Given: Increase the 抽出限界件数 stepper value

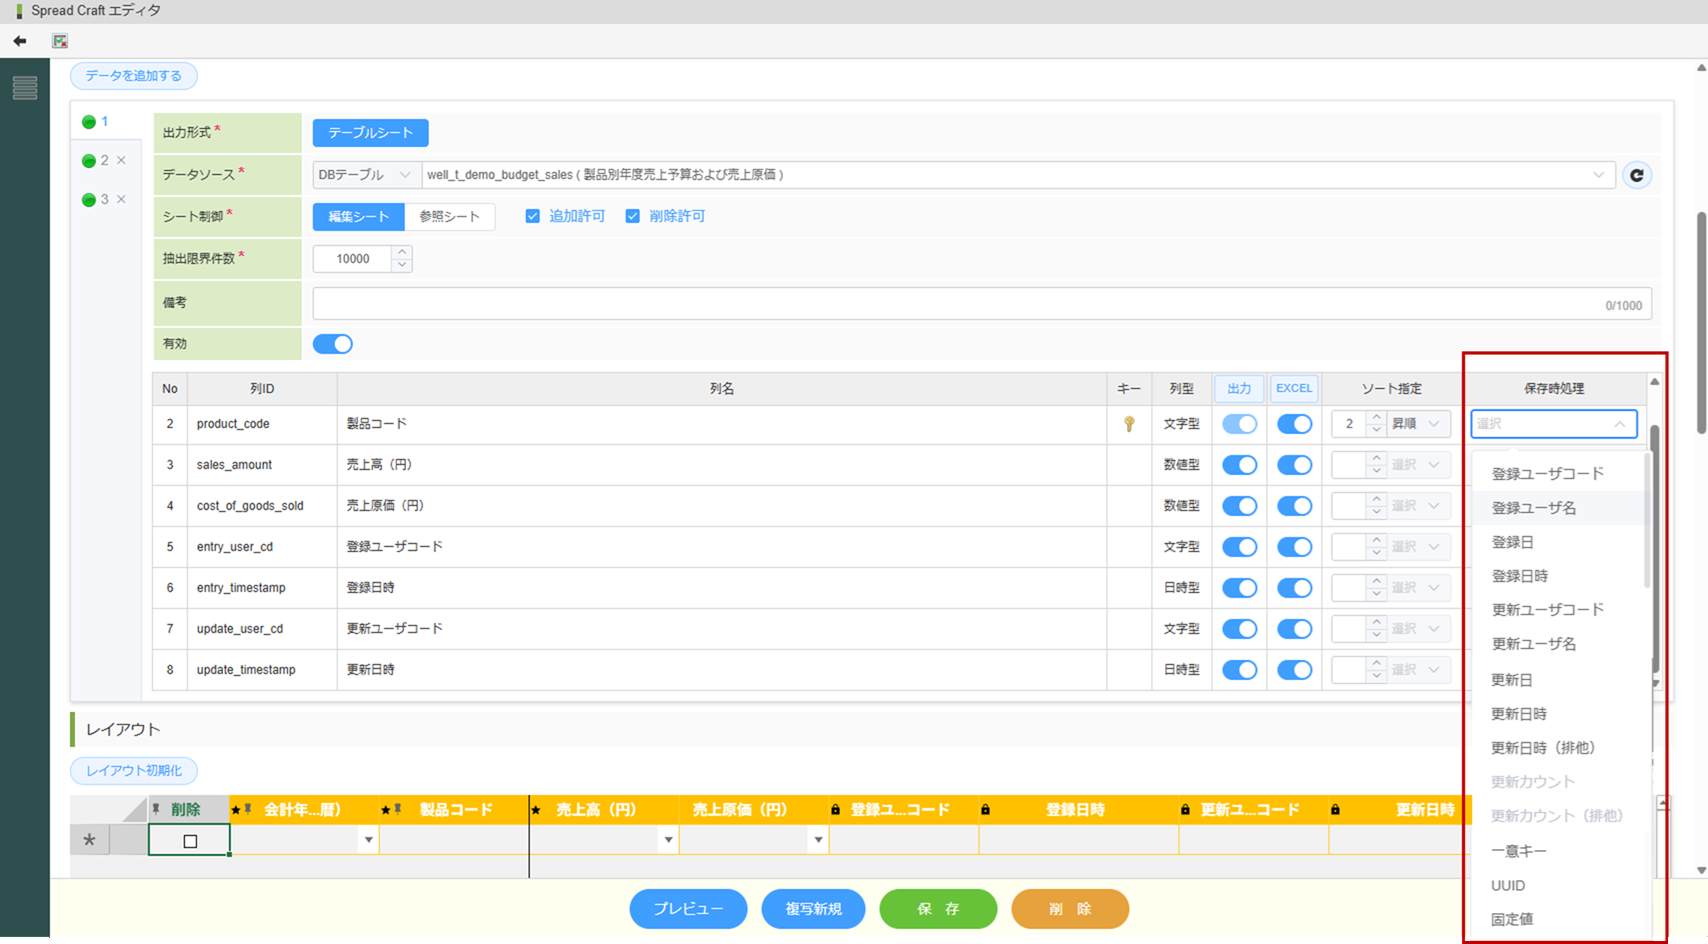Looking at the screenshot, I should (x=402, y=252).
